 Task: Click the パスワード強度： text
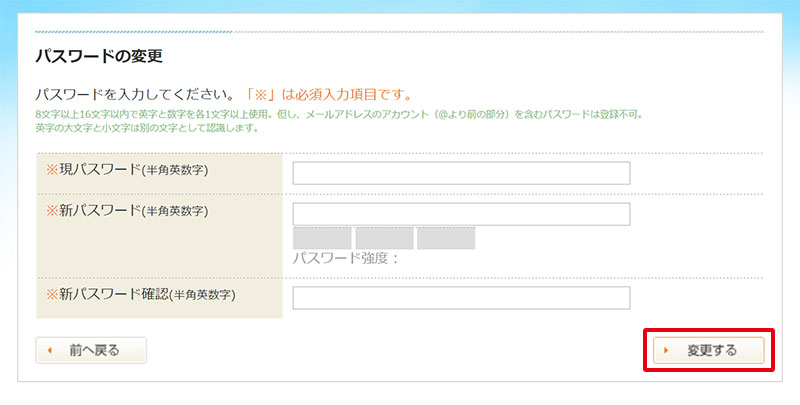(345, 258)
